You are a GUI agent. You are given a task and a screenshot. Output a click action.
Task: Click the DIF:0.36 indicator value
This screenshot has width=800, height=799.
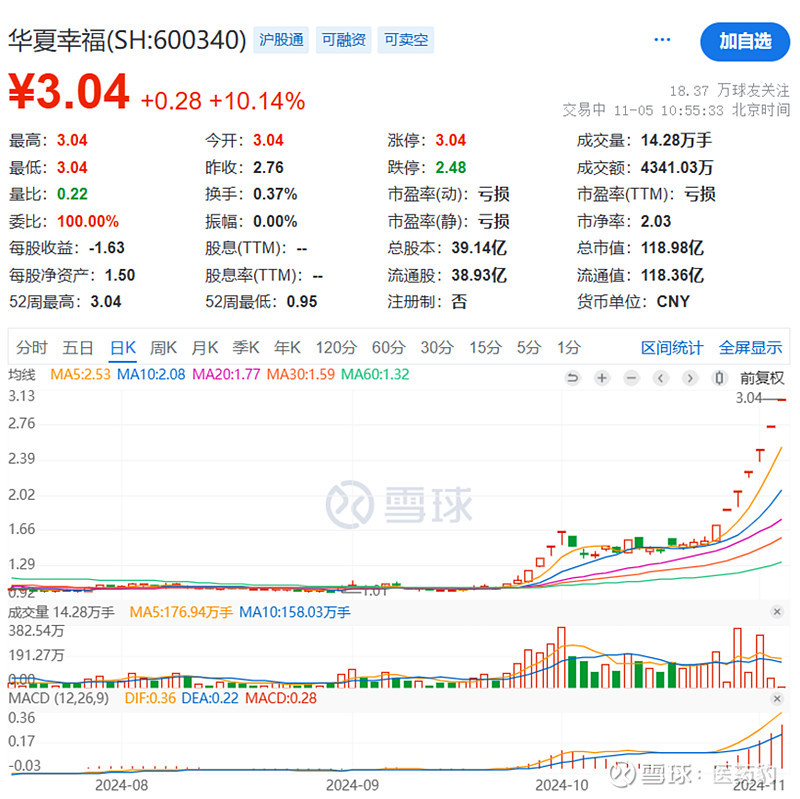150,698
